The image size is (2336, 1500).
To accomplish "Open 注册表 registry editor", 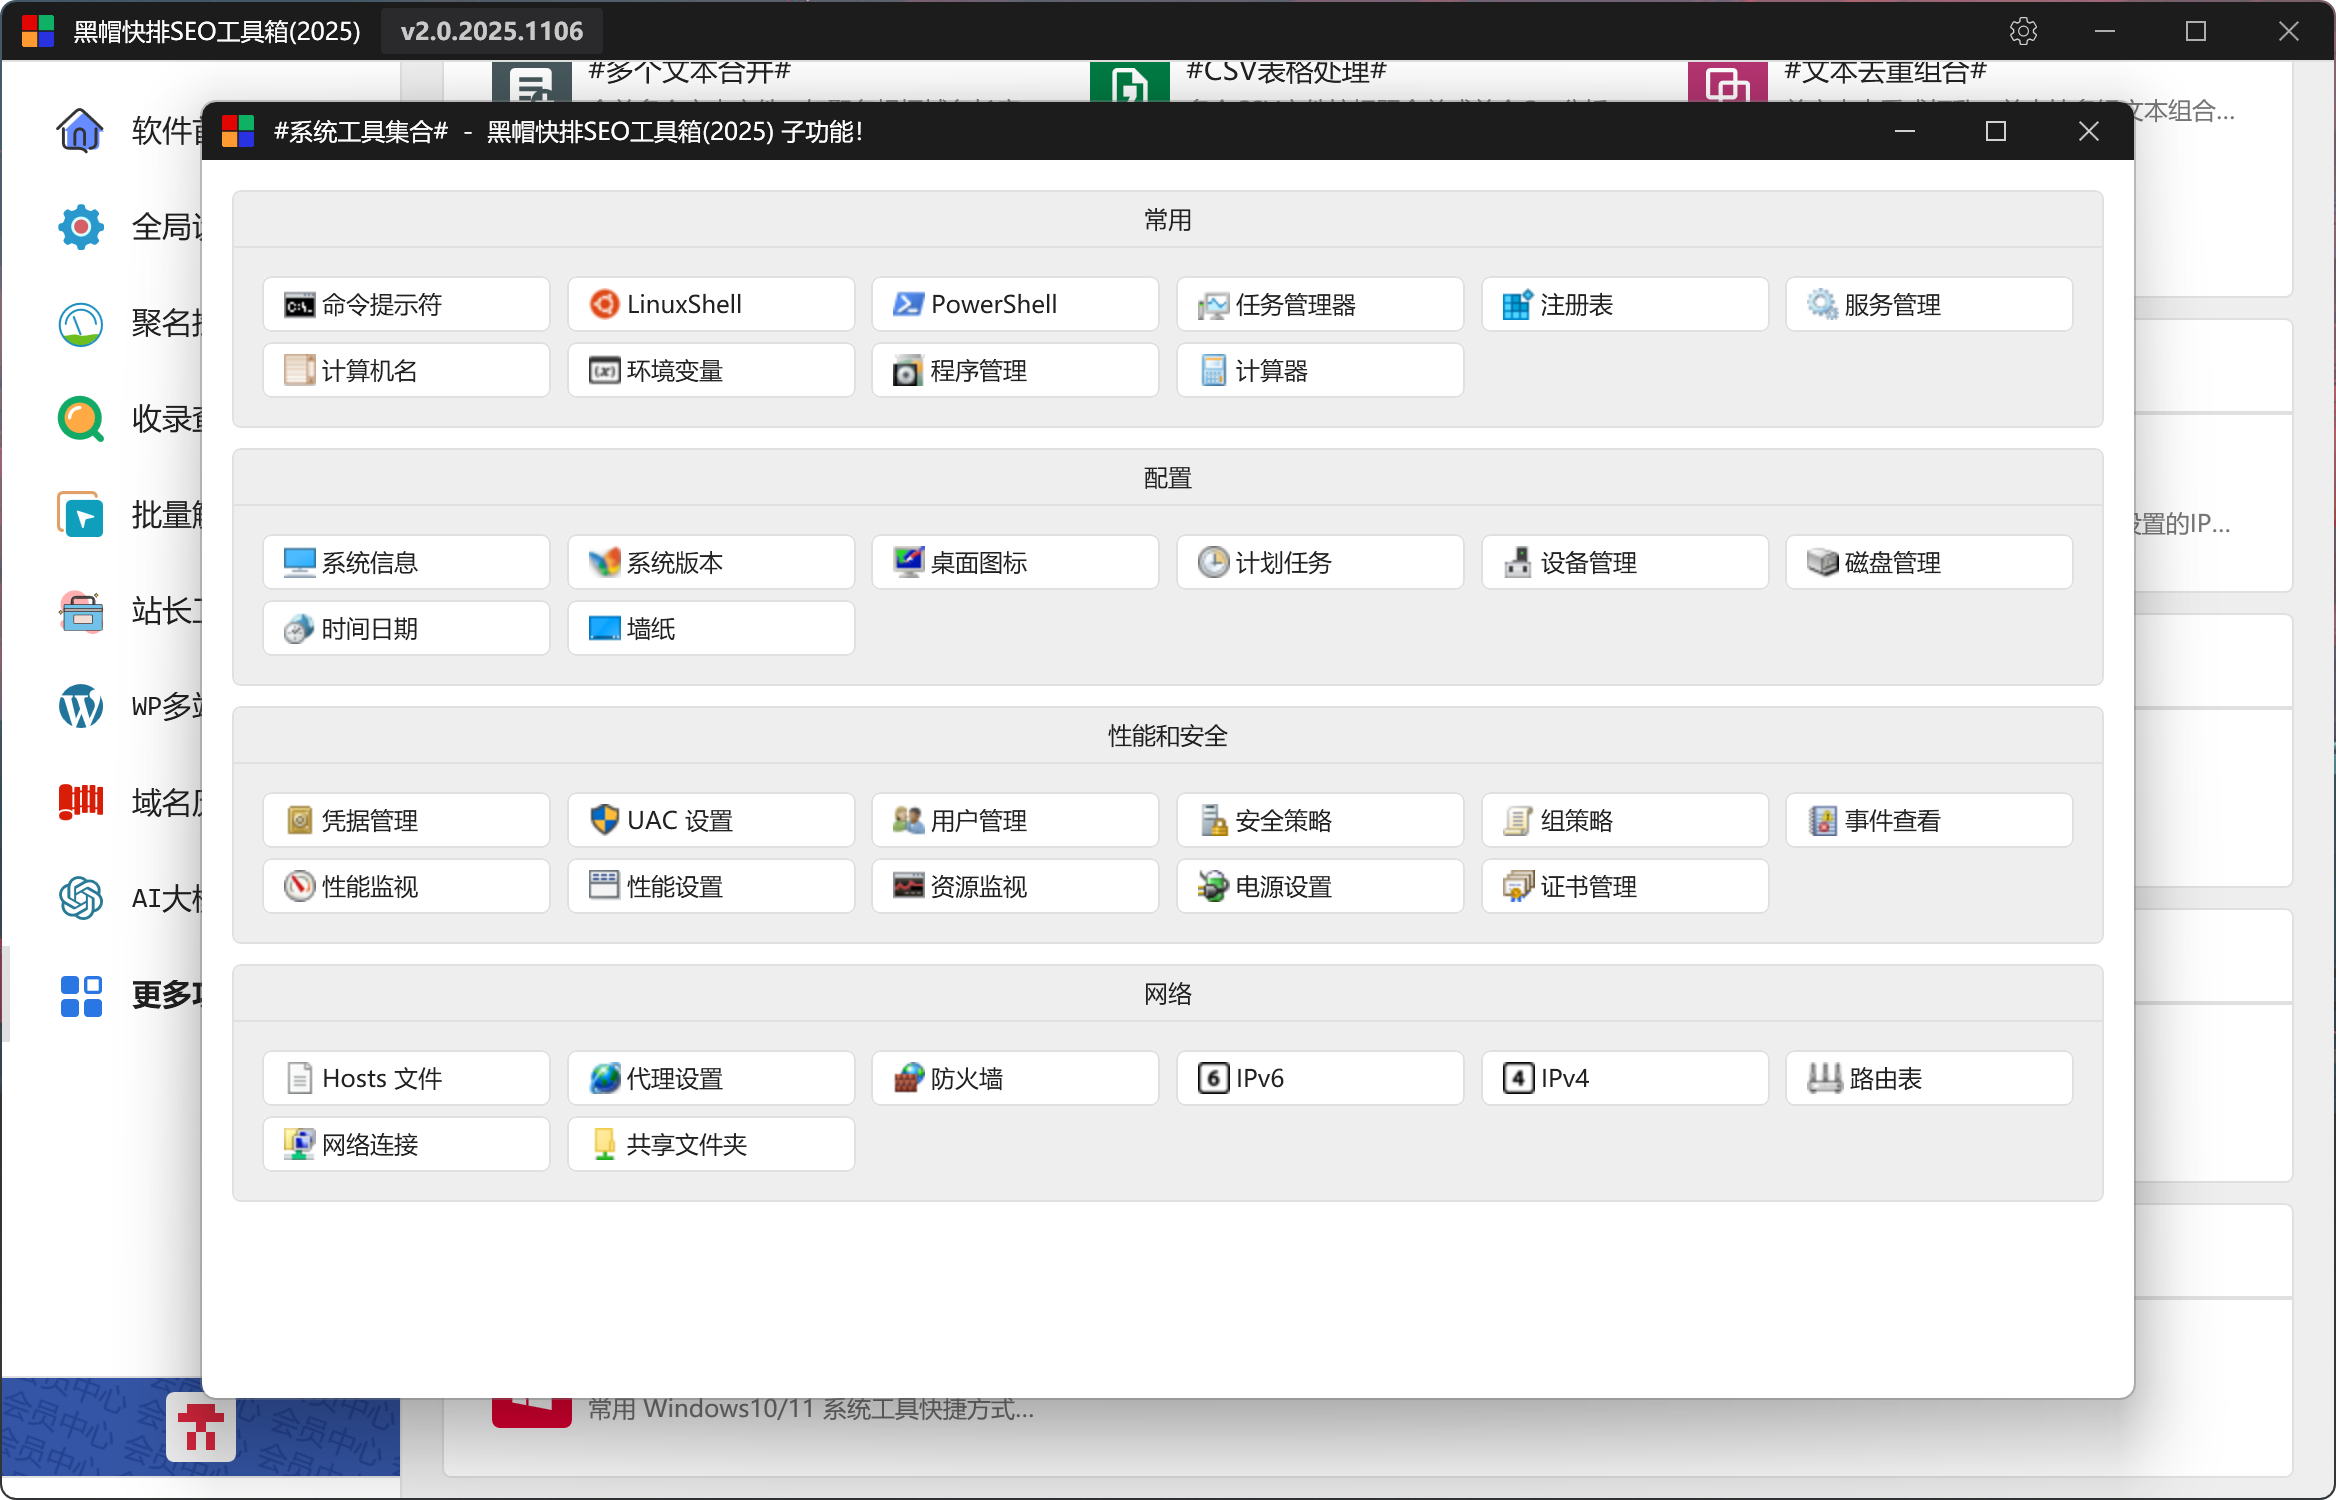I will (x=1623, y=304).
